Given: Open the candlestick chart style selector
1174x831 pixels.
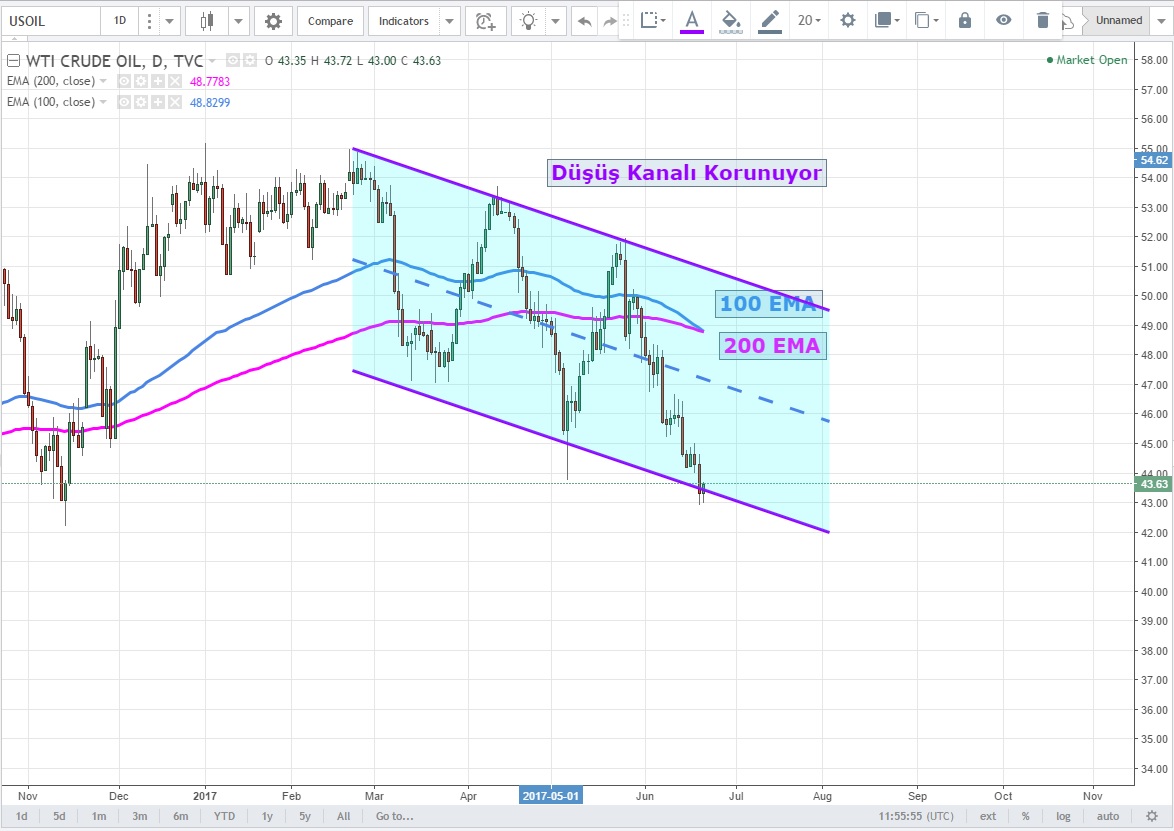Looking at the screenshot, I should click(208, 20).
